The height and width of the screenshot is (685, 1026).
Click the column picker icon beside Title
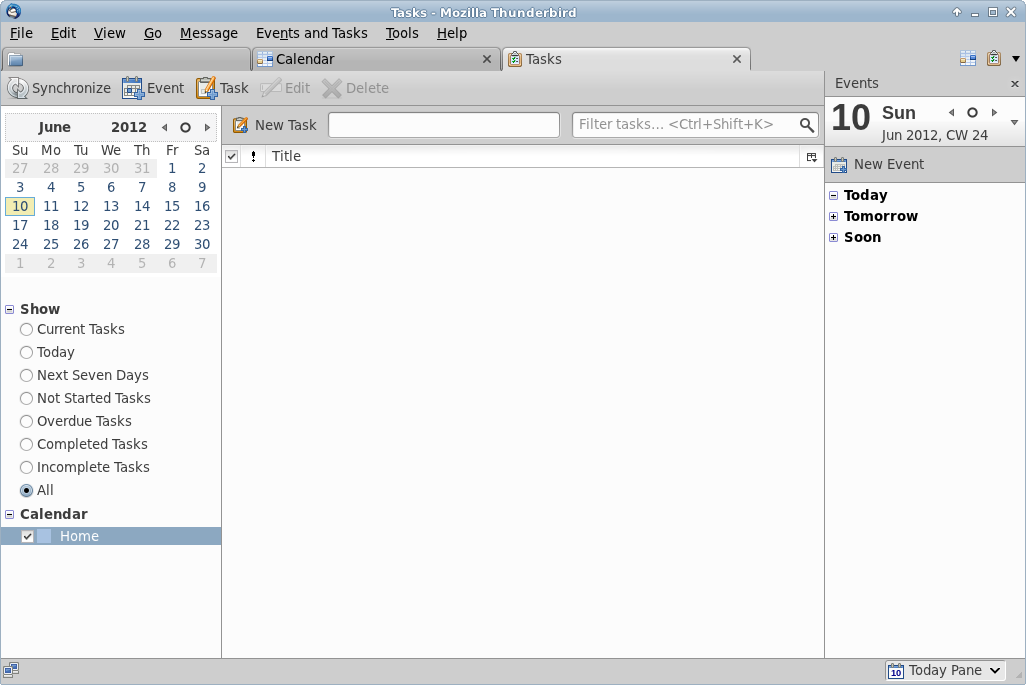tap(811, 157)
